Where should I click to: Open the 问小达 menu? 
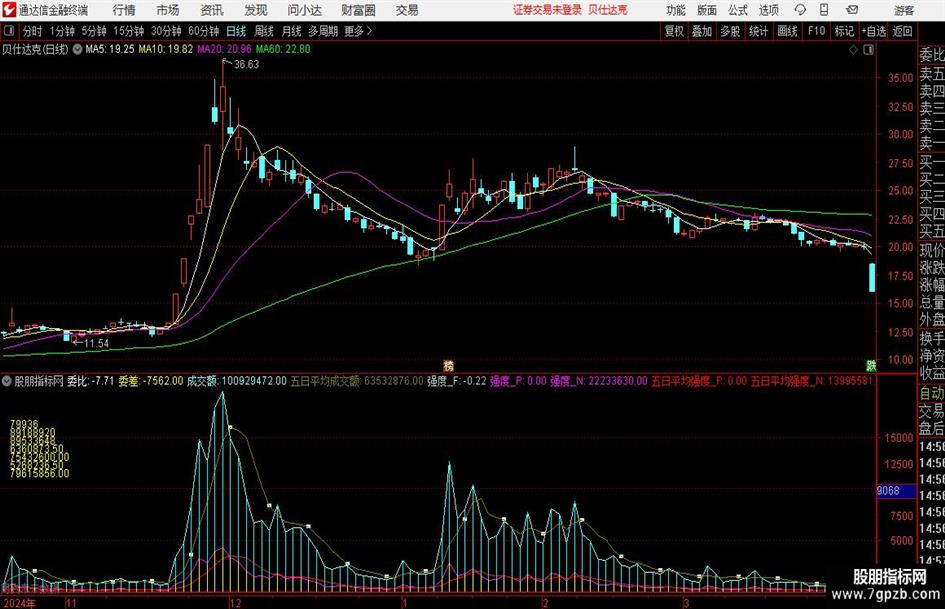(304, 10)
